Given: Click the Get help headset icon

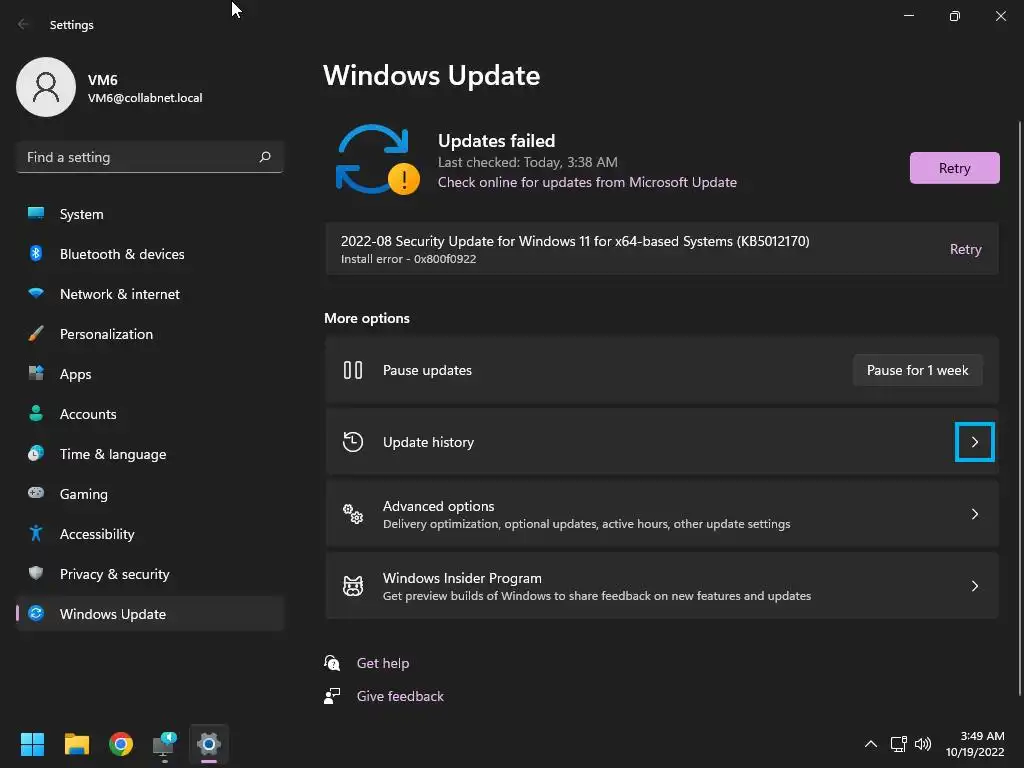Looking at the screenshot, I should tap(332, 663).
